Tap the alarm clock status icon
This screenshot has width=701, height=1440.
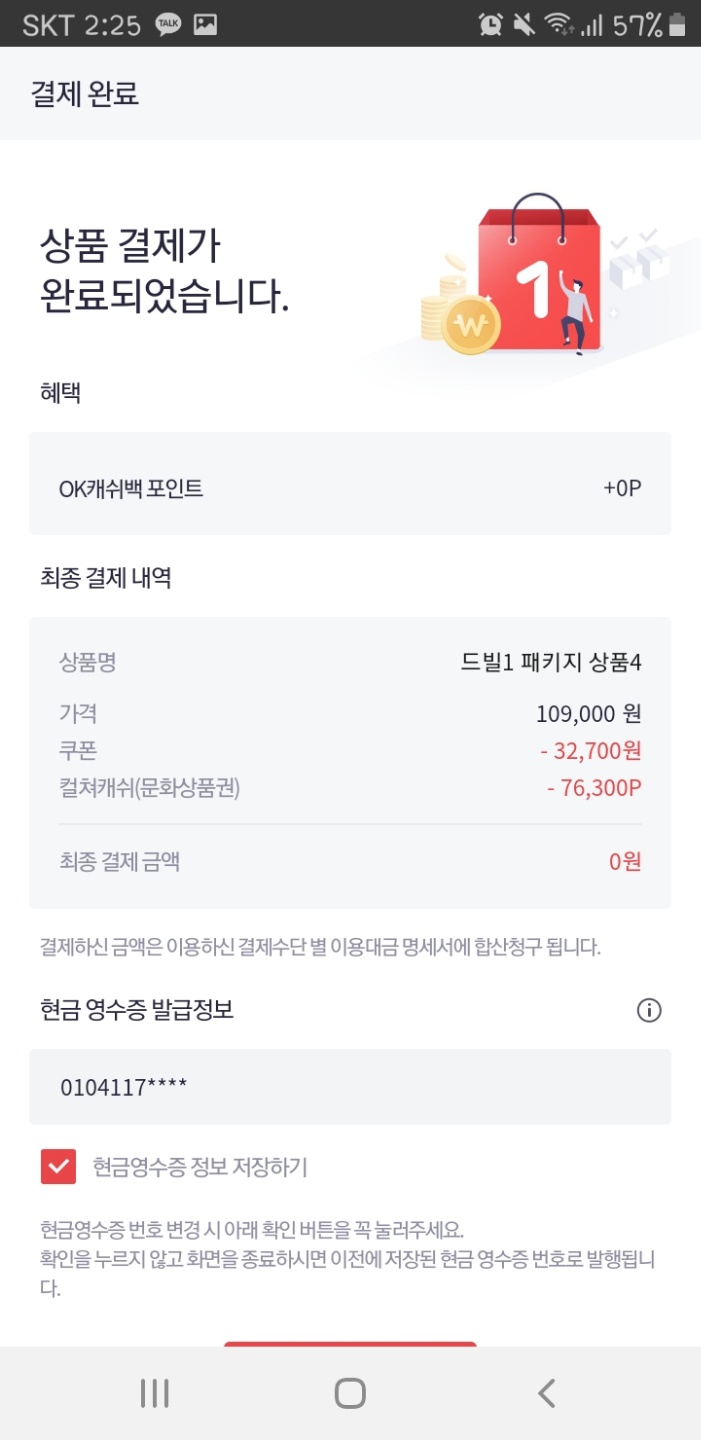(x=490, y=24)
